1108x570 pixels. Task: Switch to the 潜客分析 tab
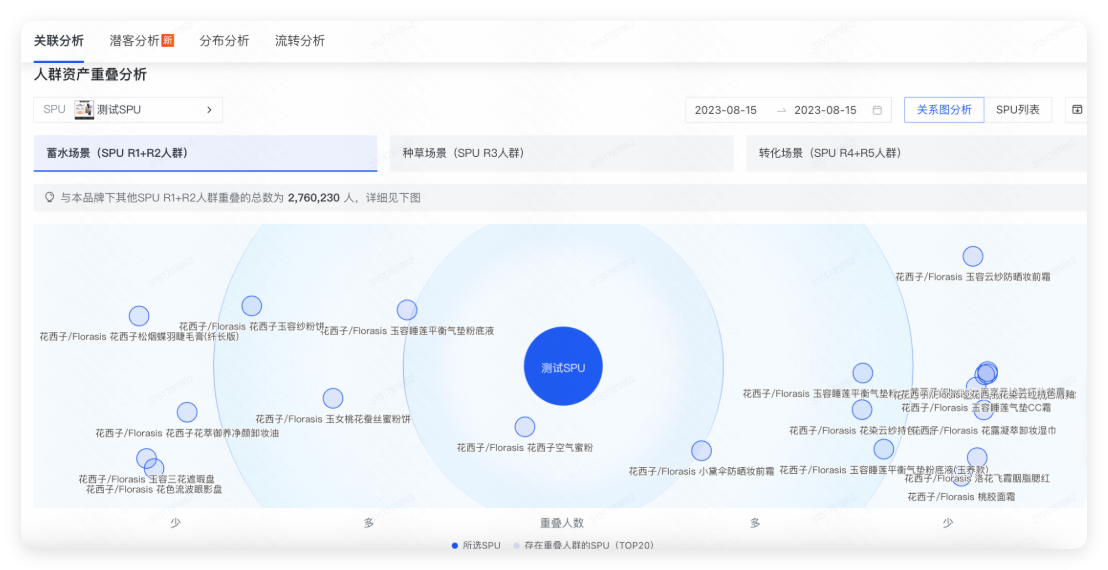134,41
